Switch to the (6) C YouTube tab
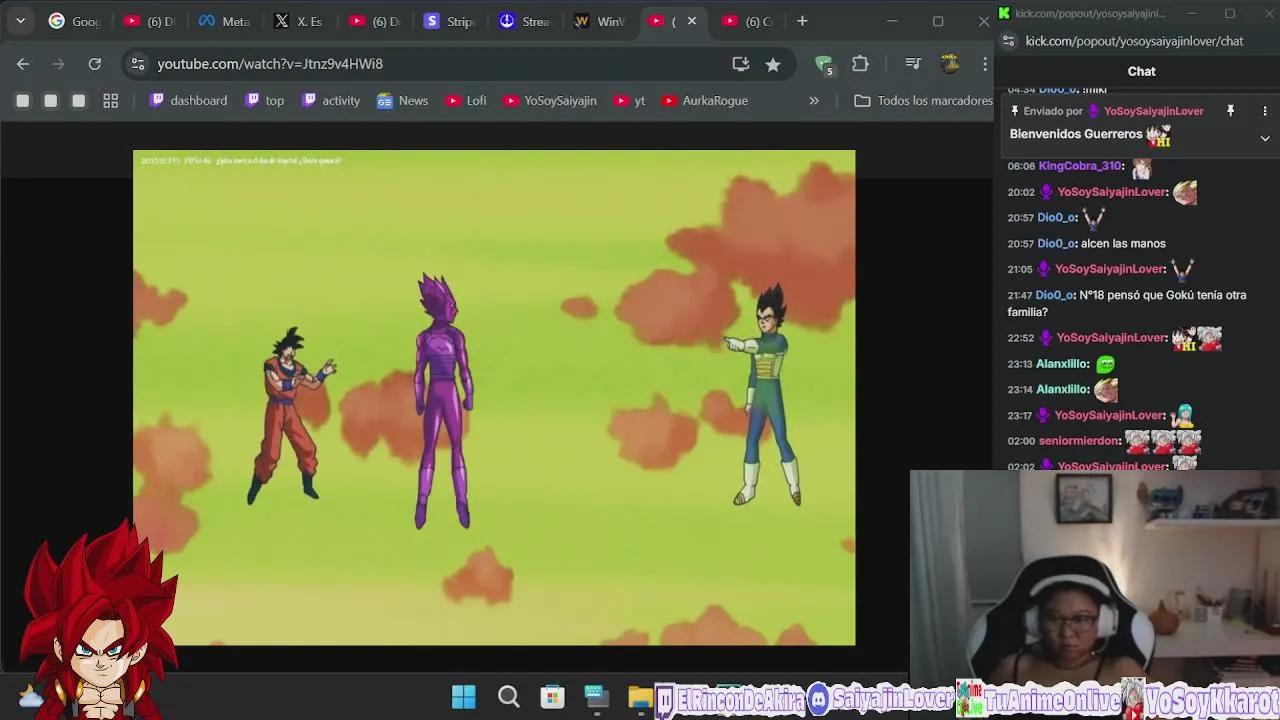1280x720 pixels. tap(748, 21)
